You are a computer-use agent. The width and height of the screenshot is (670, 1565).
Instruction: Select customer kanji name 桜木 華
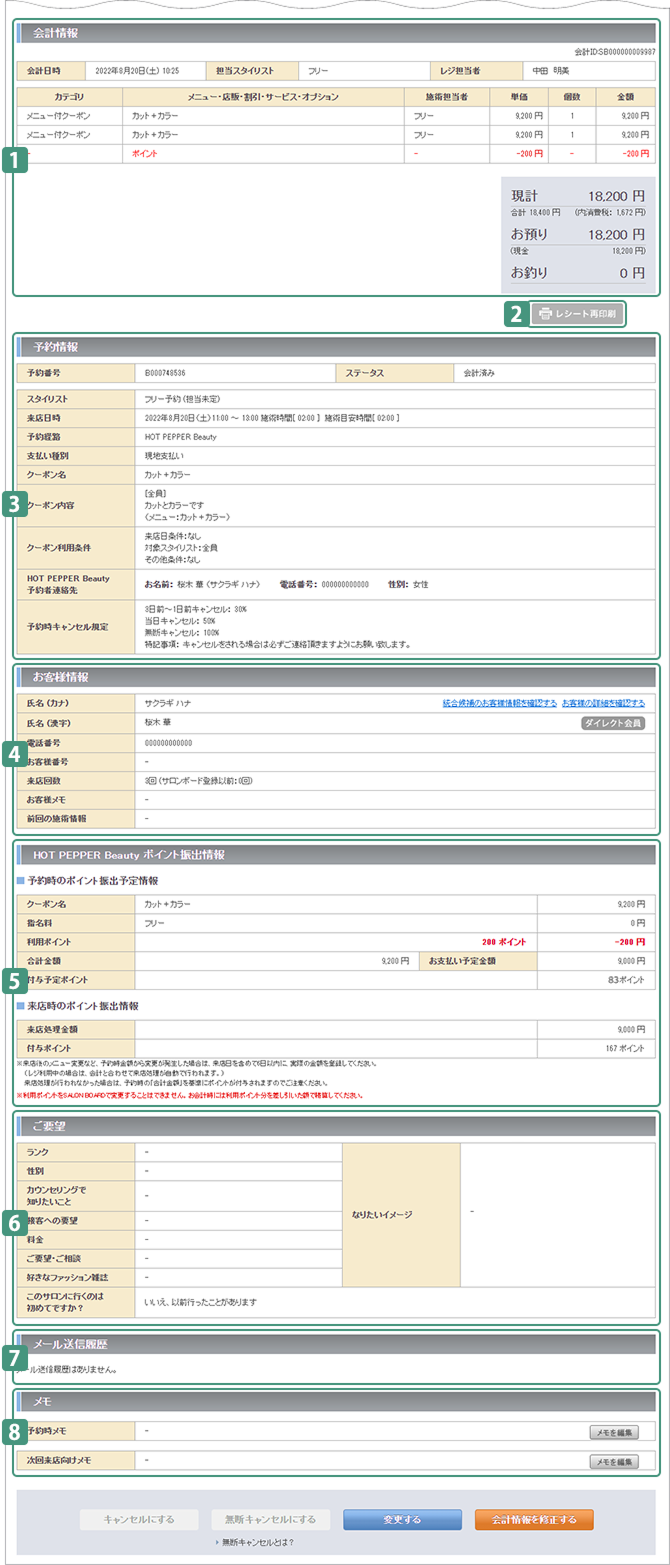(x=158, y=722)
